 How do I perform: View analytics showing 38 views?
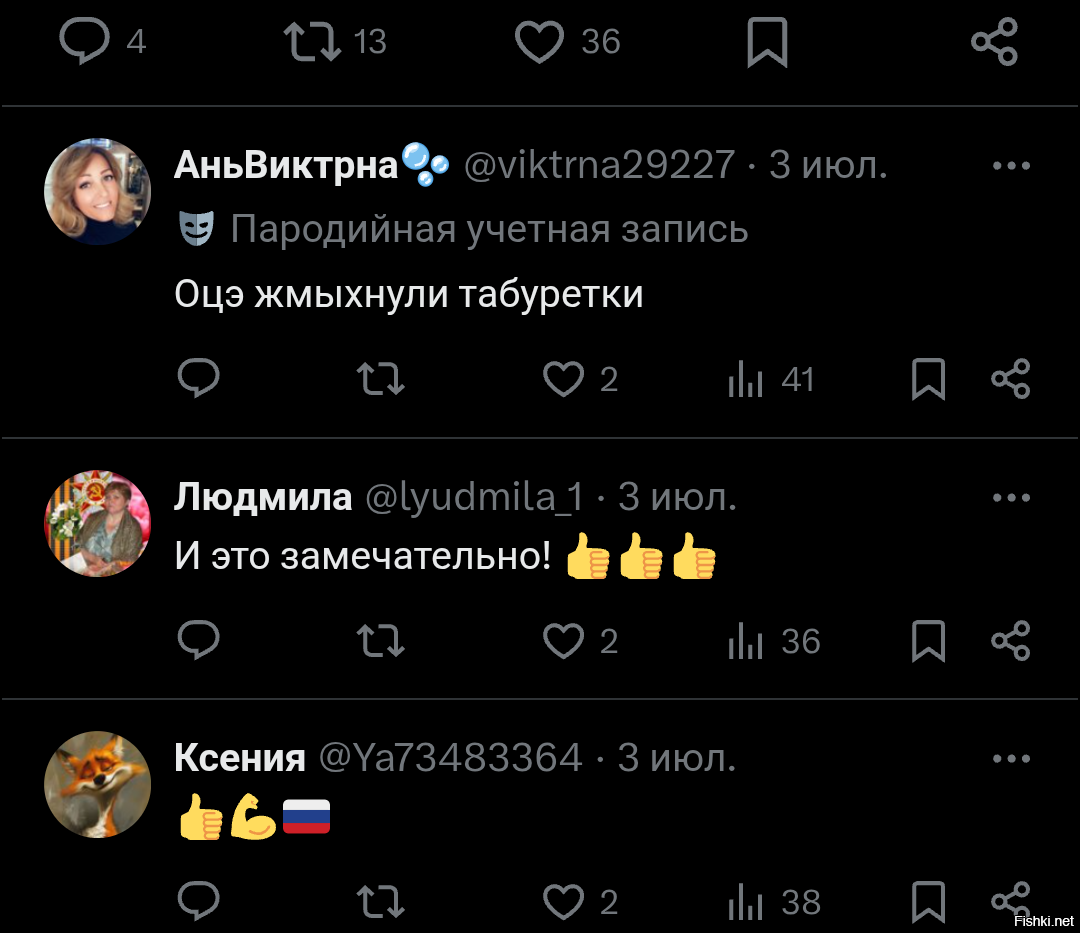coord(774,902)
